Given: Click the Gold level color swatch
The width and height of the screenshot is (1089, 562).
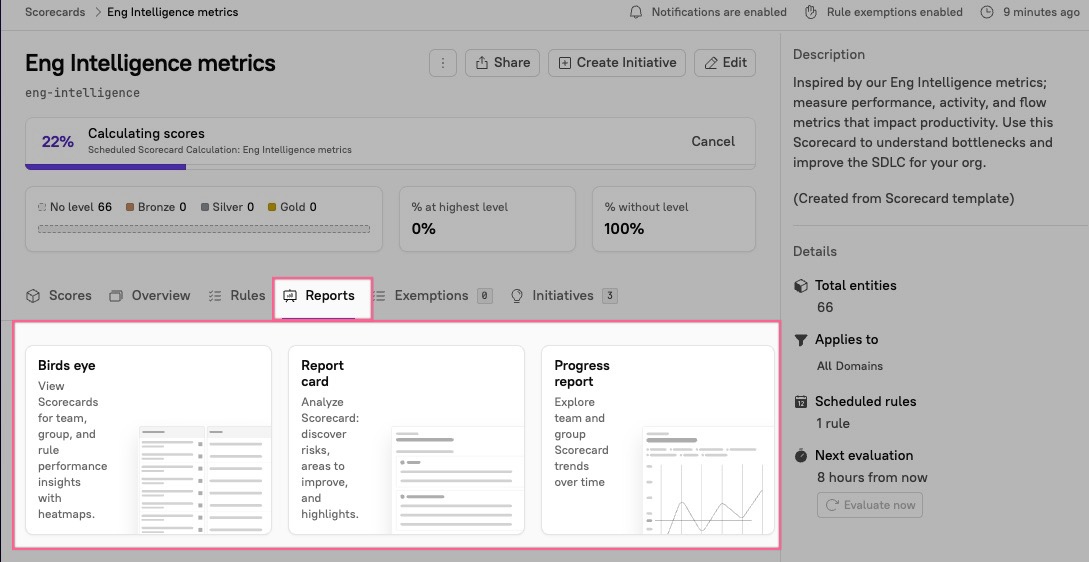Looking at the screenshot, I should tap(272, 207).
